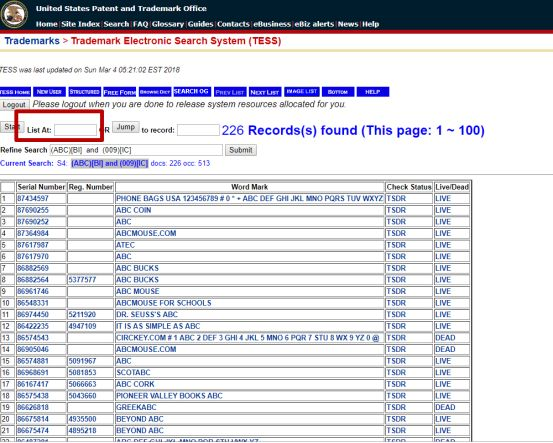This screenshot has height=443, width=553.
Task: Open serial number 86675474
Action: click(x=33, y=431)
